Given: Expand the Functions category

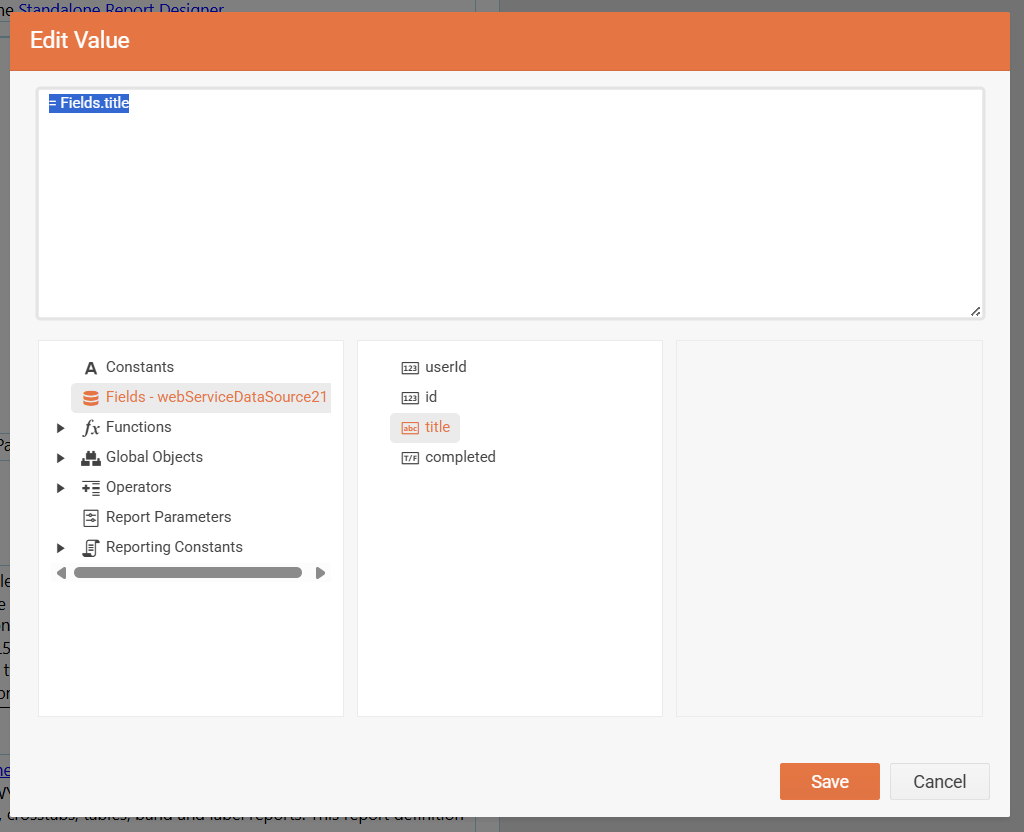Looking at the screenshot, I should 61,427.
